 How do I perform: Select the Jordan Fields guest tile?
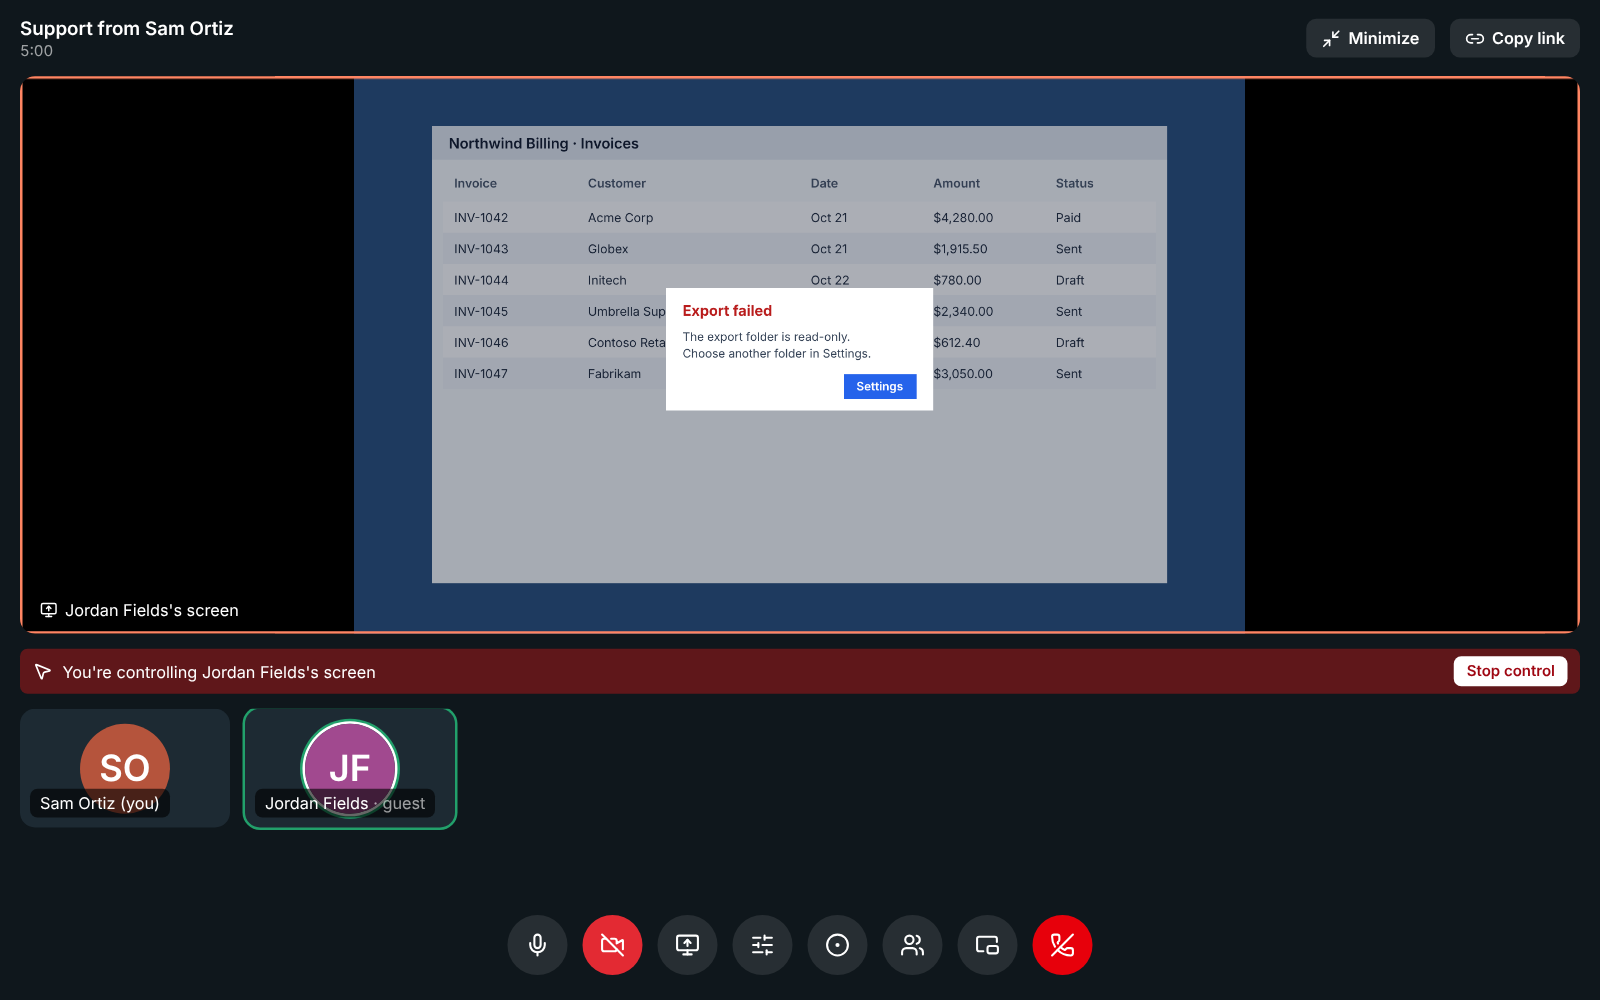[350, 768]
